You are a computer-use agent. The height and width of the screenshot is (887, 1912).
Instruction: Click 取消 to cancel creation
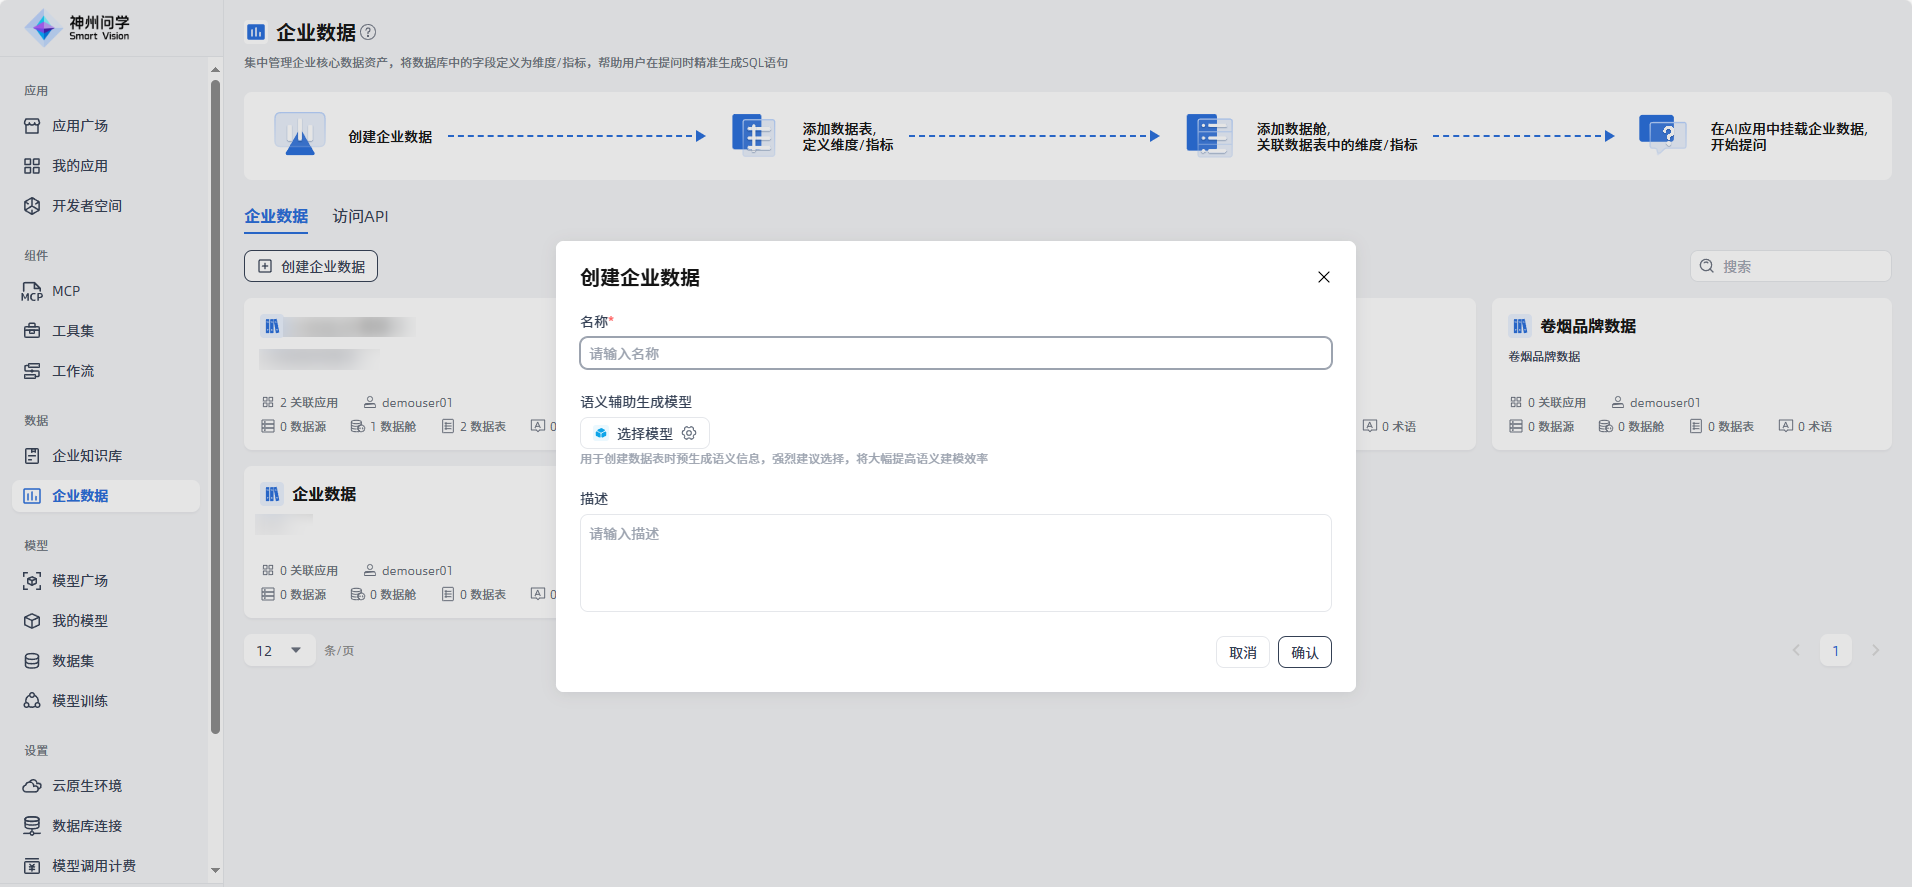pos(1242,652)
